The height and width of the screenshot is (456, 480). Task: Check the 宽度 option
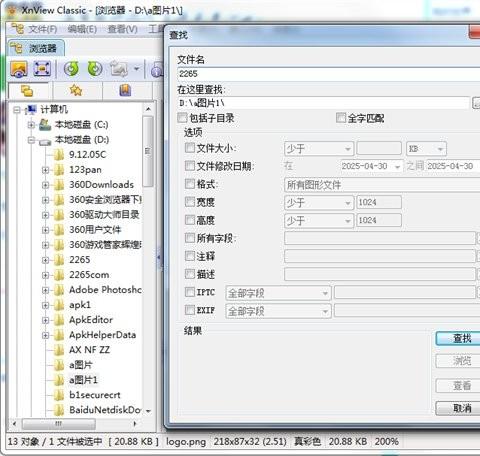click(x=190, y=202)
